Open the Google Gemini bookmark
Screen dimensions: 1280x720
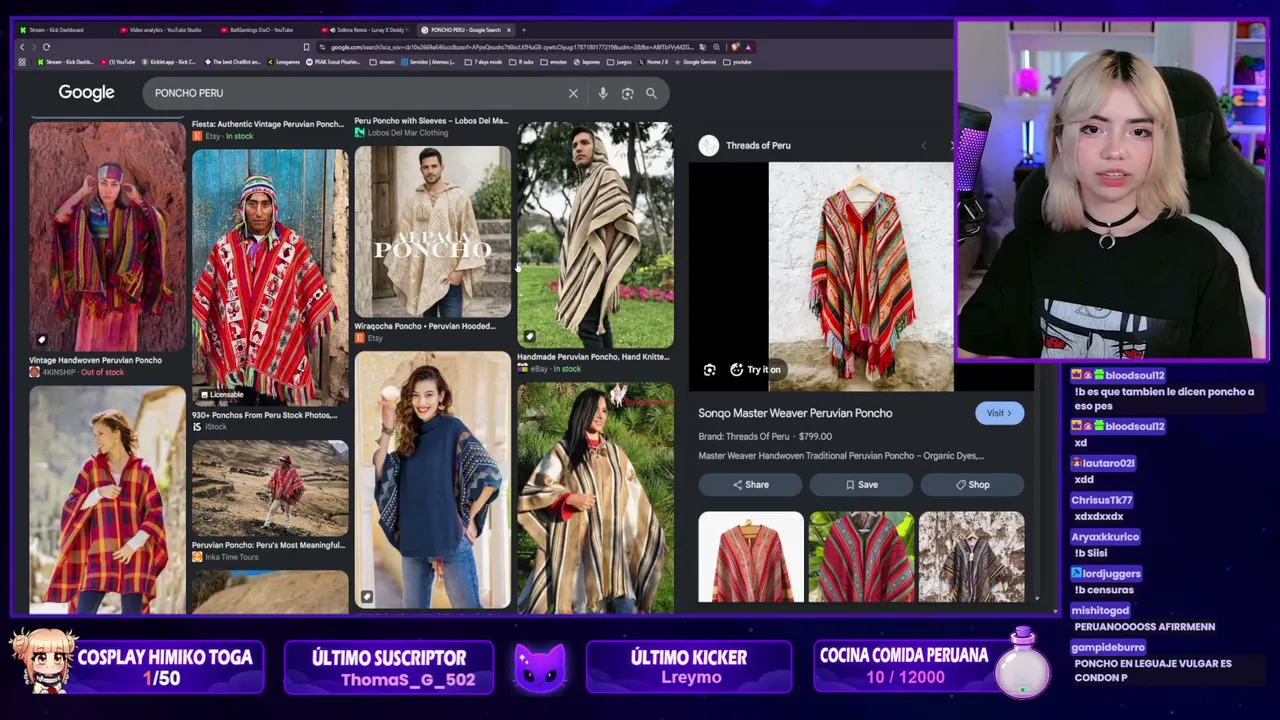(696, 62)
